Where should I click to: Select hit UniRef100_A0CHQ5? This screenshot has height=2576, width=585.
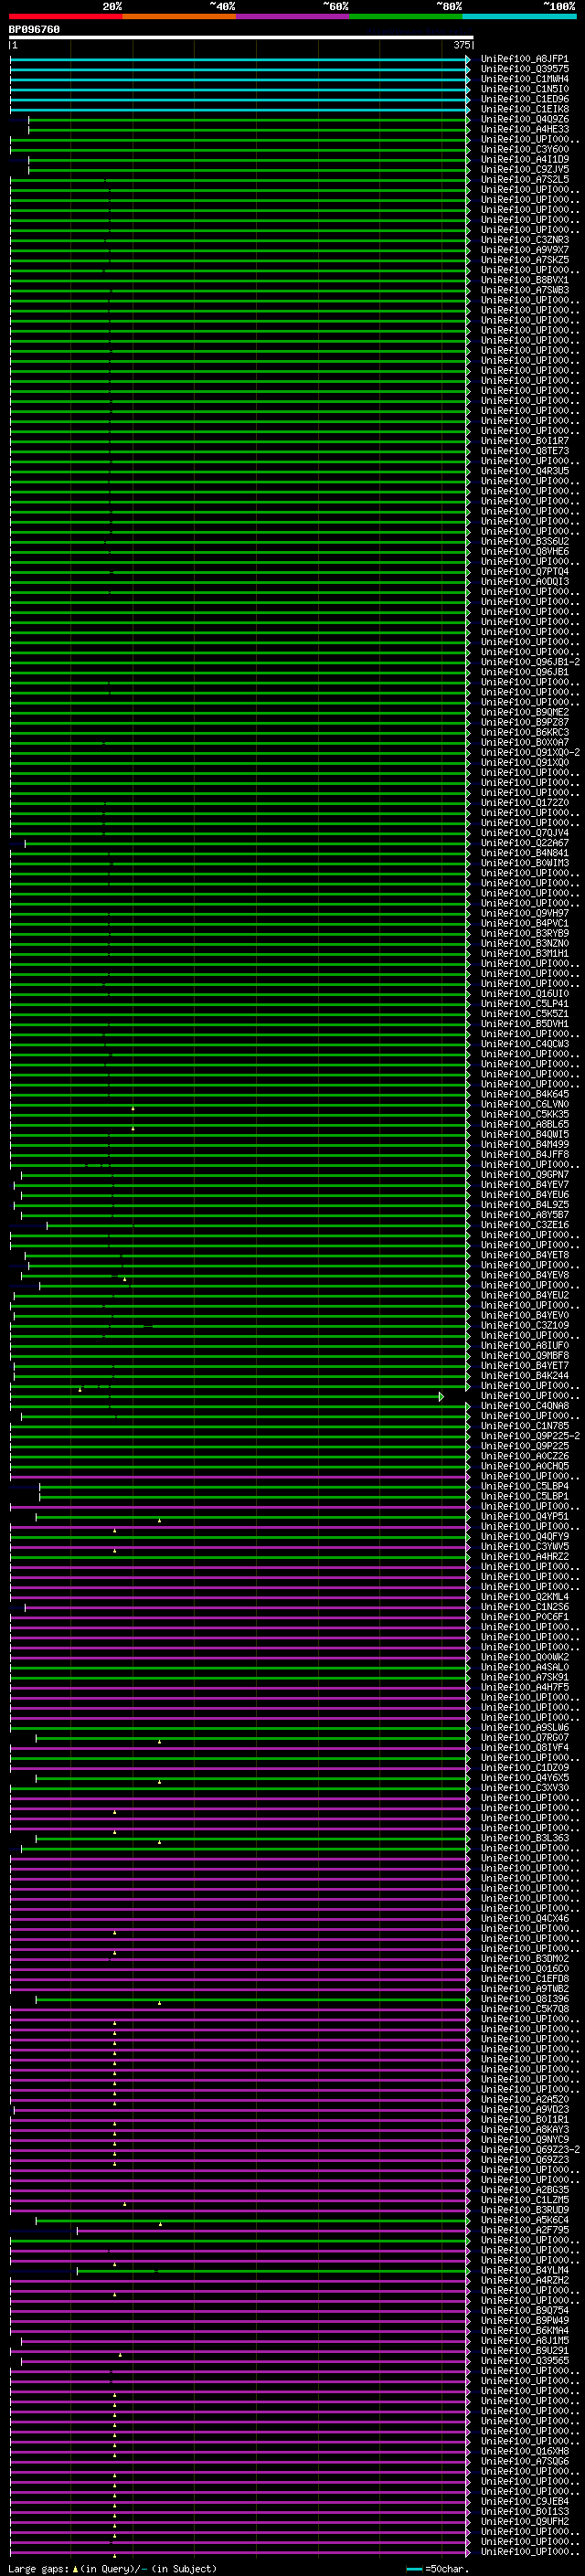(x=525, y=1466)
